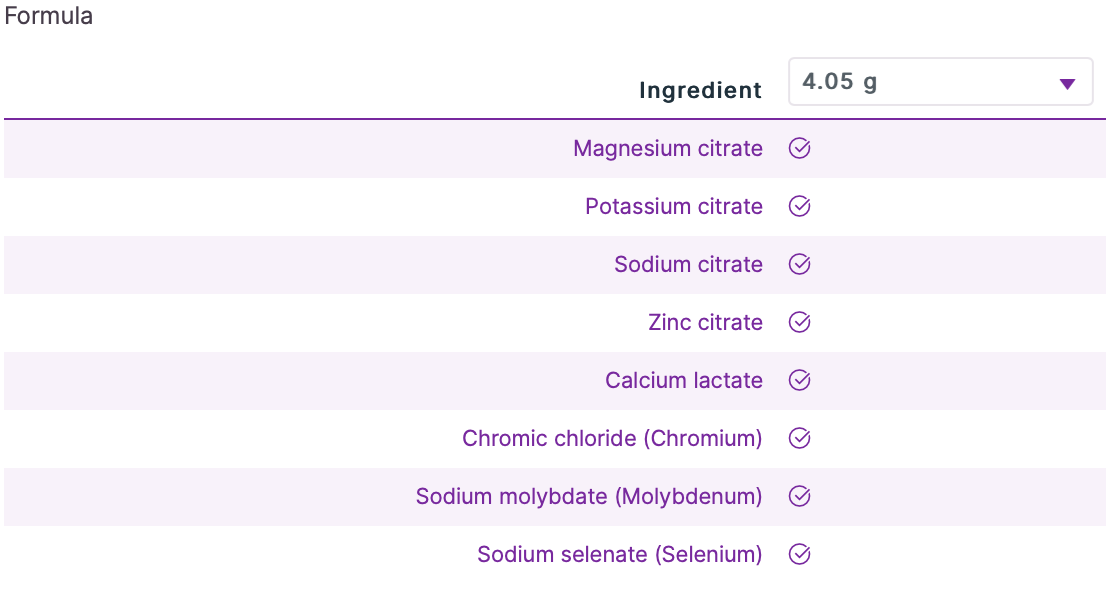Open Sodium molybdate (Molybdenum) link
The height and width of the screenshot is (602, 1120).
(x=589, y=497)
